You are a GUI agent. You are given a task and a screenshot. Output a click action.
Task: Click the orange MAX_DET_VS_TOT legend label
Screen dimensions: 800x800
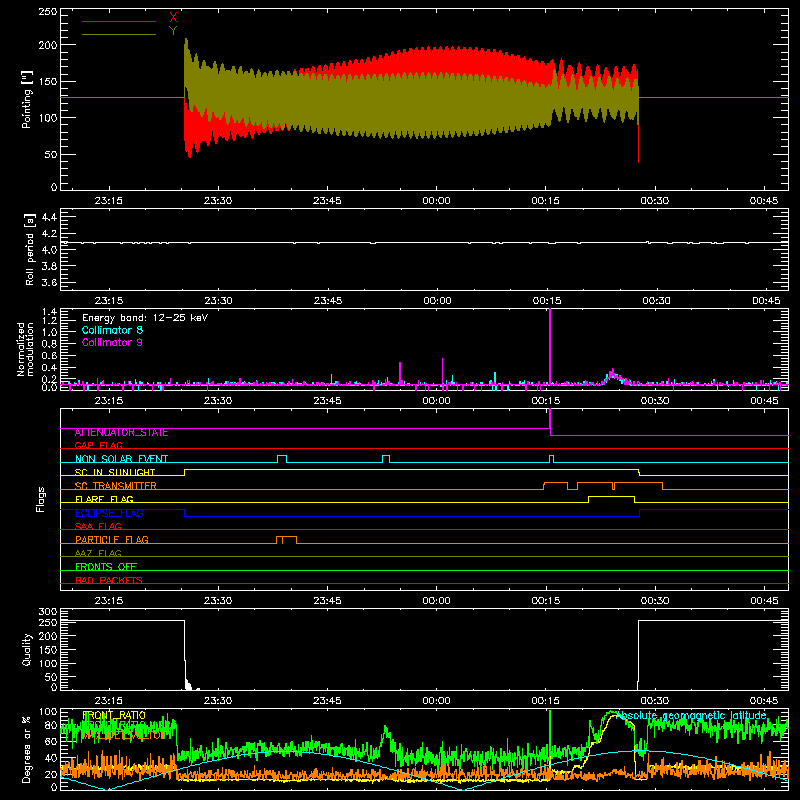[124, 735]
